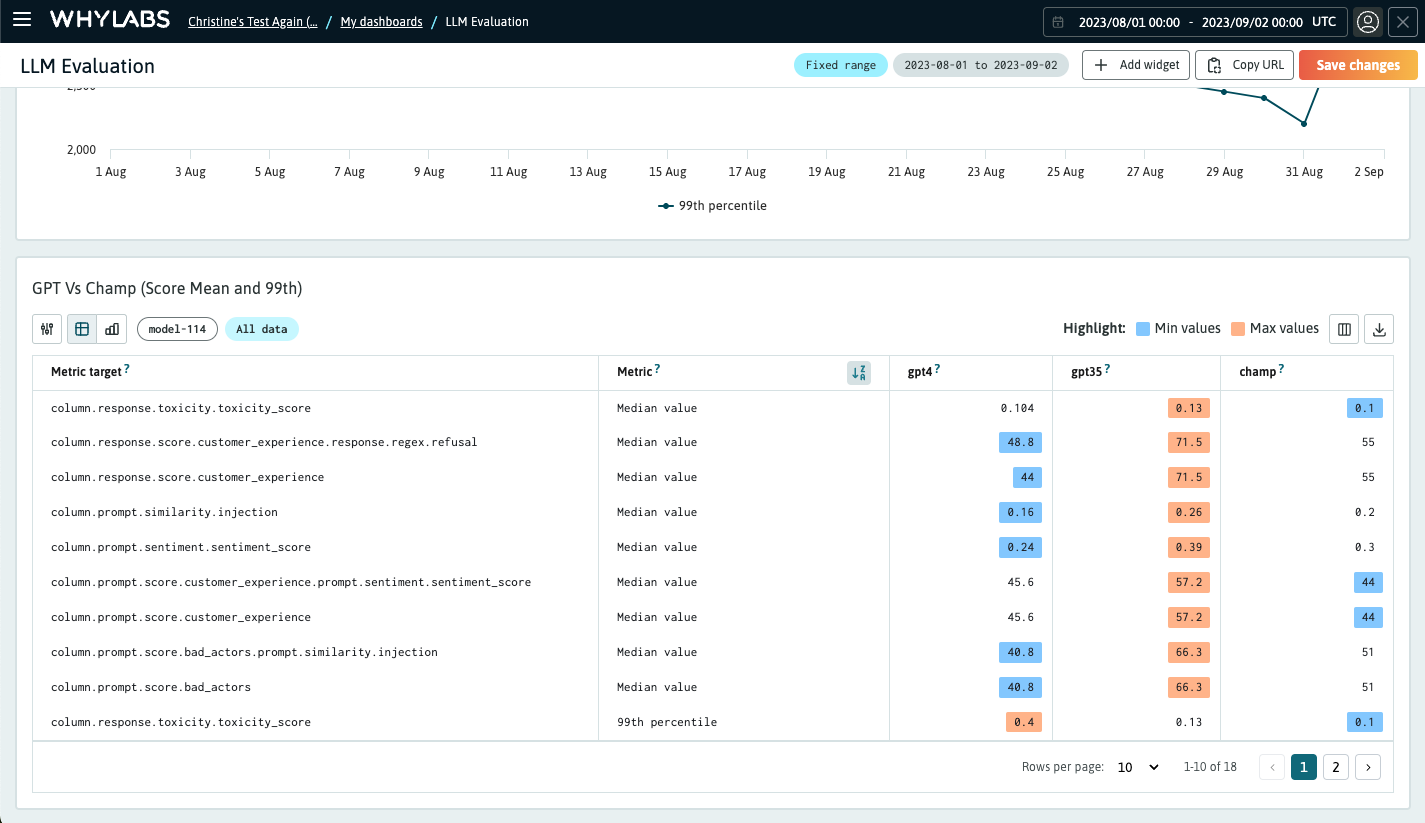1425x823 pixels.
Task: Open the user profile icon
Action: pyautogui.click(x=1368, y=21)
